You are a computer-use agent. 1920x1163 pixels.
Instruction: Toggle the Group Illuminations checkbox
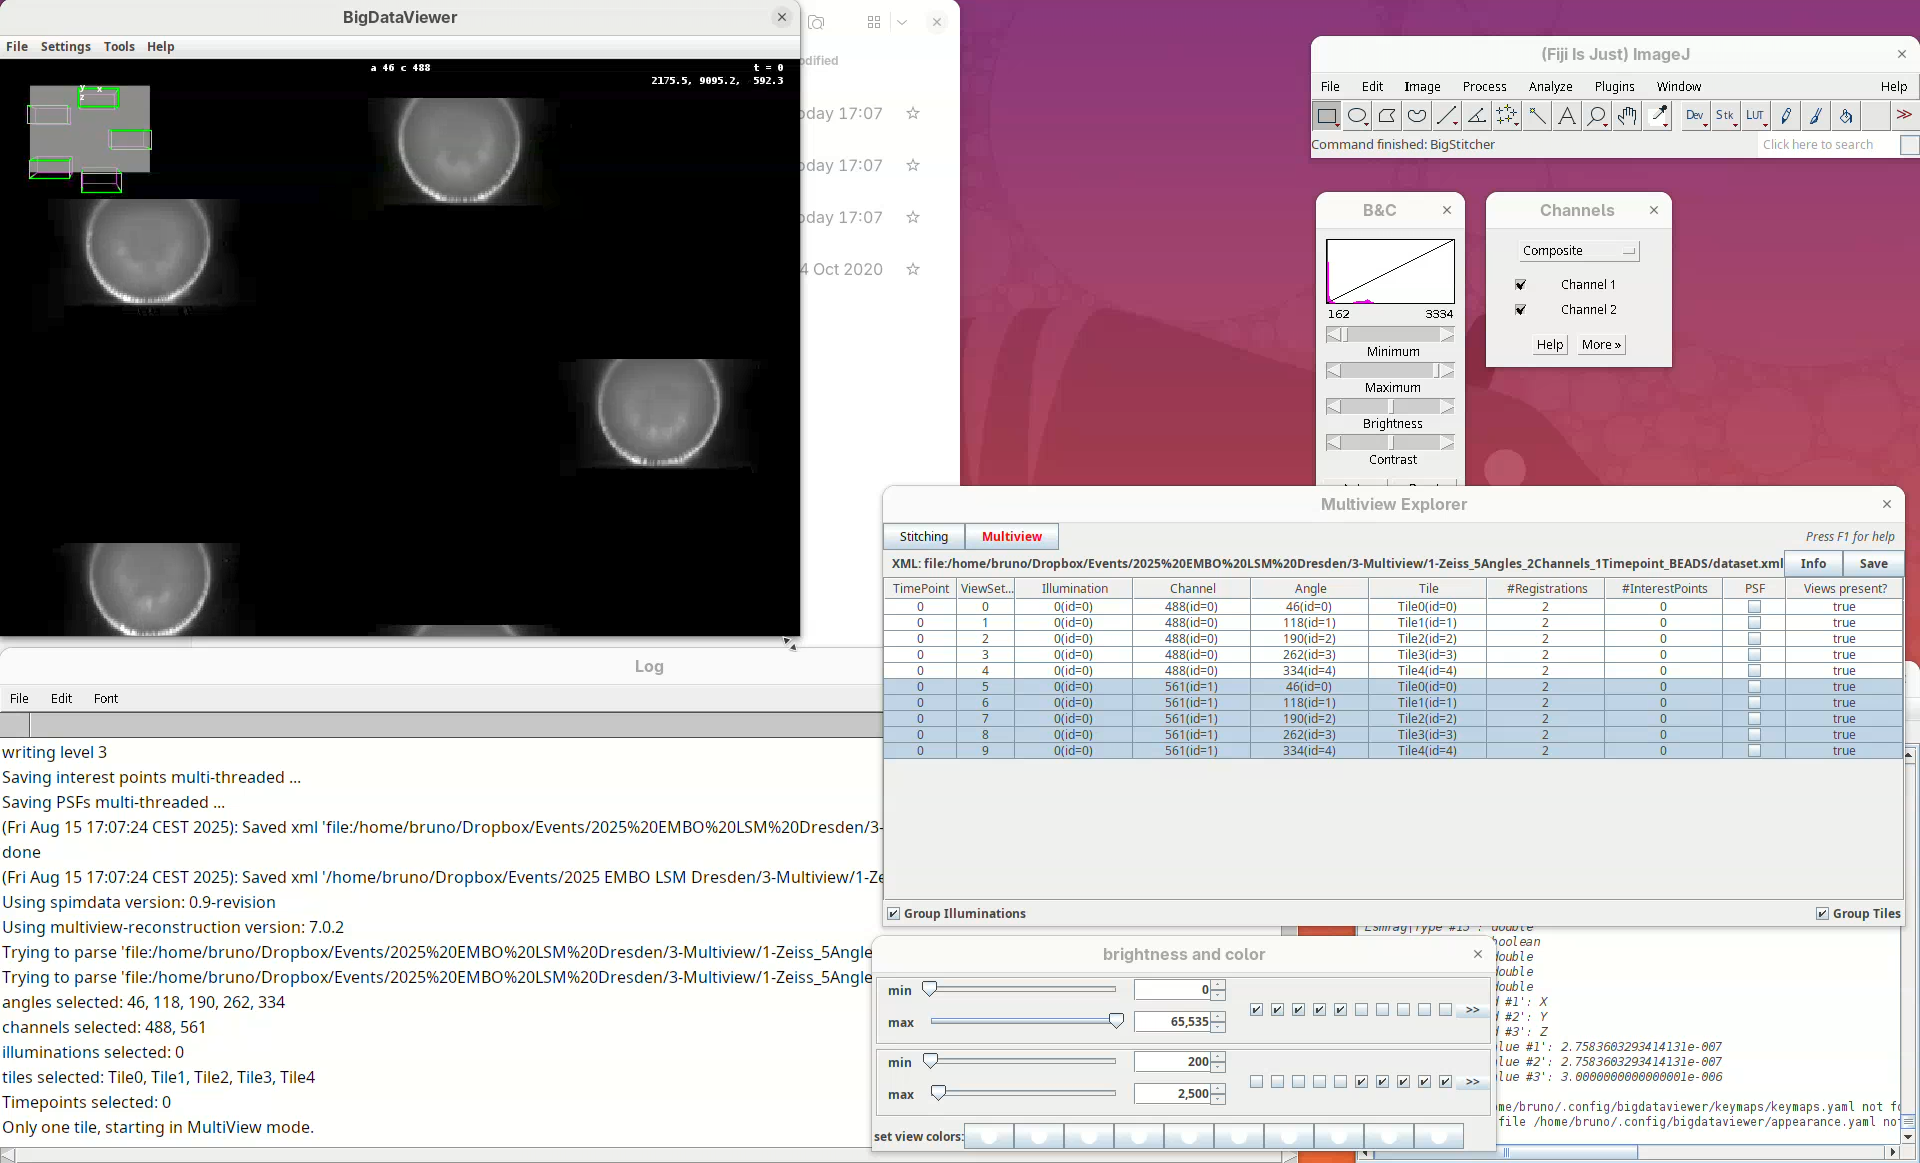coord(894,913)
